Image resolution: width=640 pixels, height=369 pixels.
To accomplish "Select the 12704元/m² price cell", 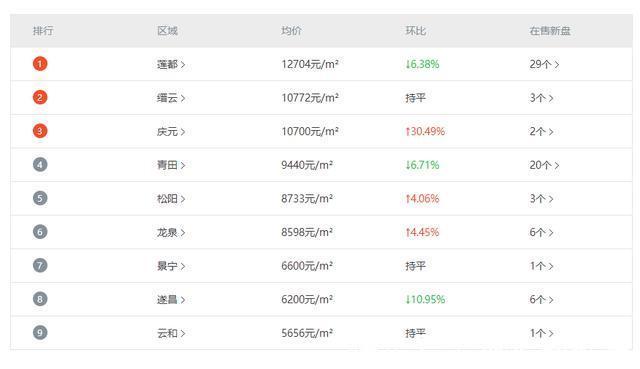I will click(310, 64).
